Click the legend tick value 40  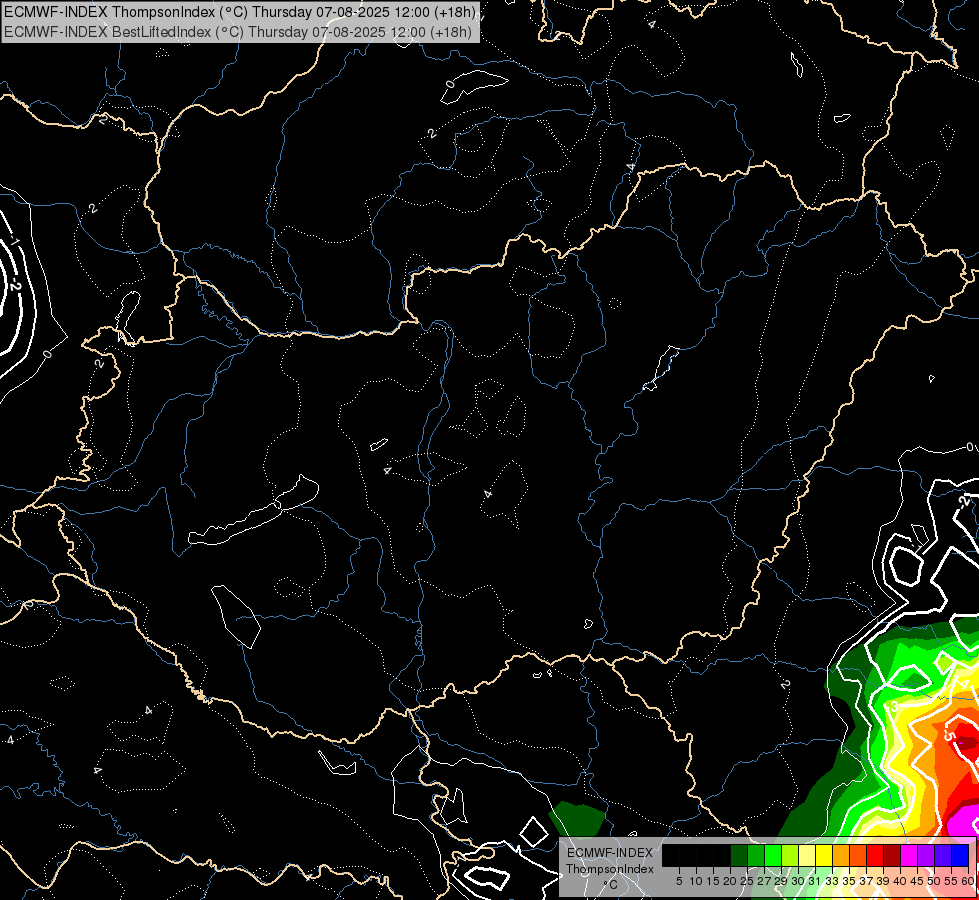click(x=900, y=881)
